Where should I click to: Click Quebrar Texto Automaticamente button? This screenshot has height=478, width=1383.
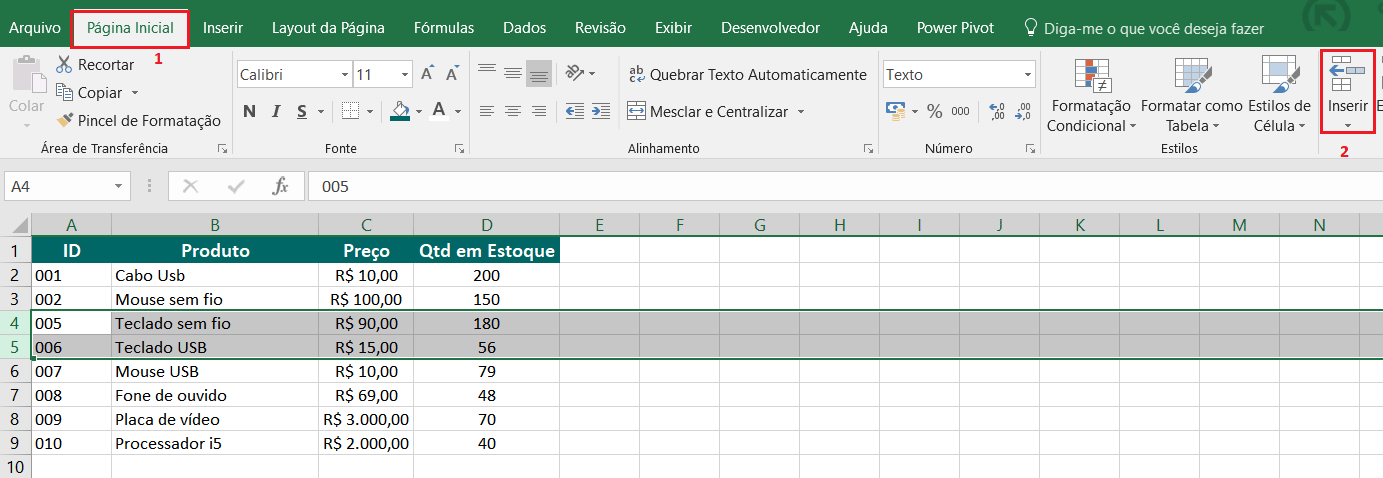point(747,75)
